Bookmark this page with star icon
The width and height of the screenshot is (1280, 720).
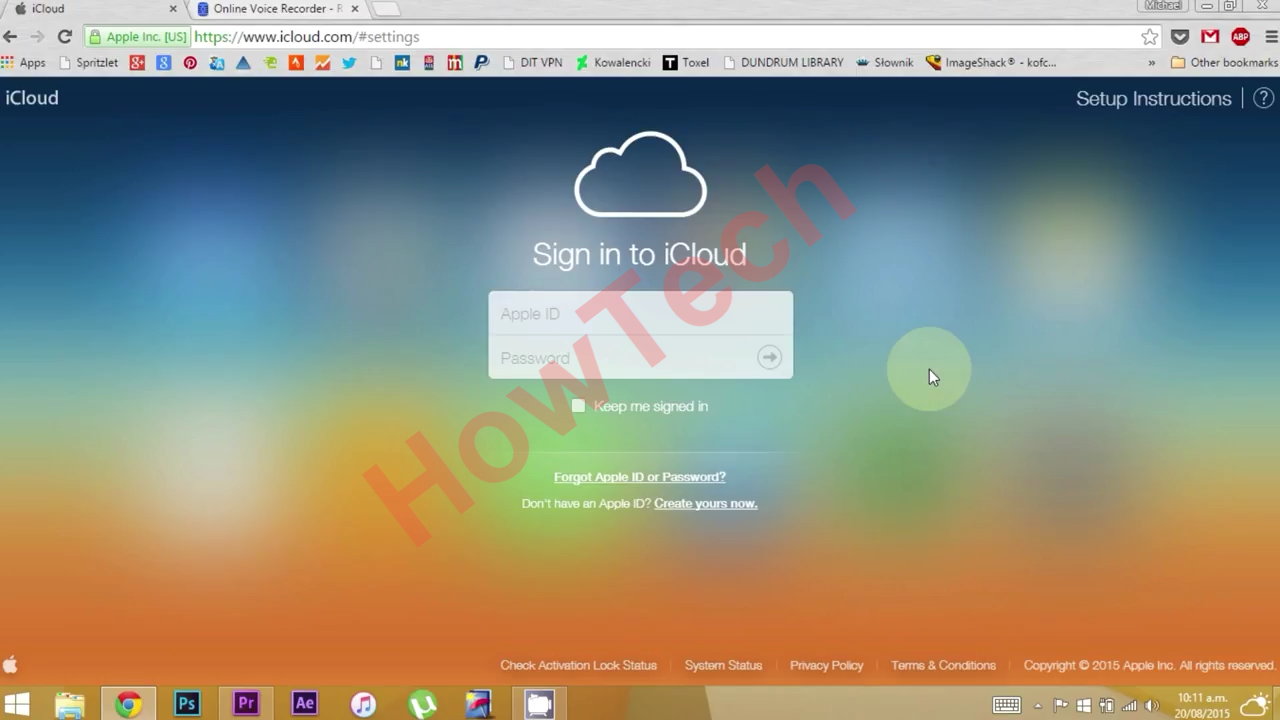(1150, 37)
